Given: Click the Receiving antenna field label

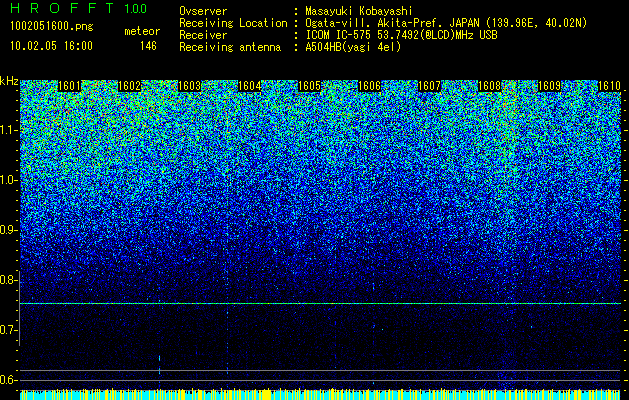Looking at the screenshot, I should 230,47.
